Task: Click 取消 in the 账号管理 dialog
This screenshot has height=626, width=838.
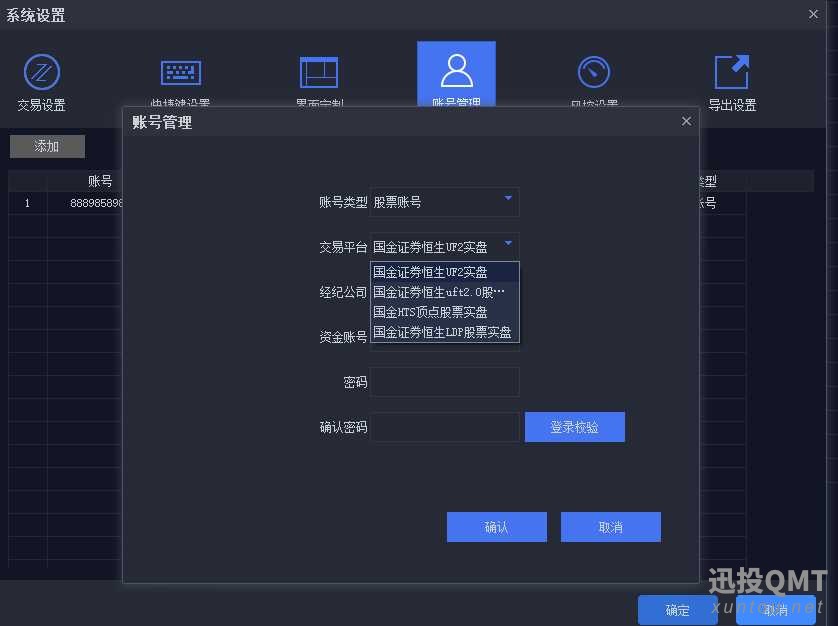Action: (x=610, y=527)
